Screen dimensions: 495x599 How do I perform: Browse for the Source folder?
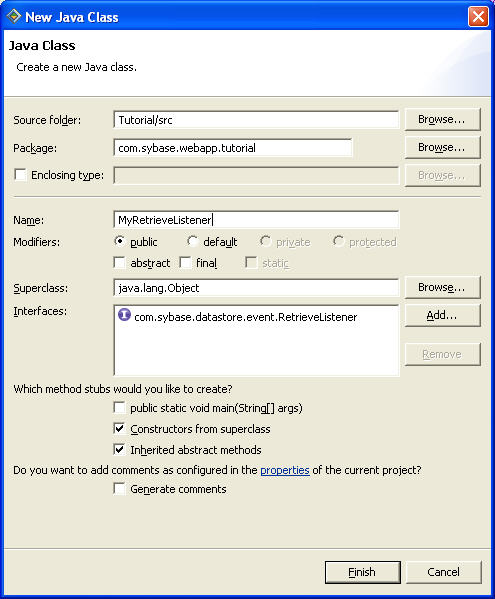[442, 120]
